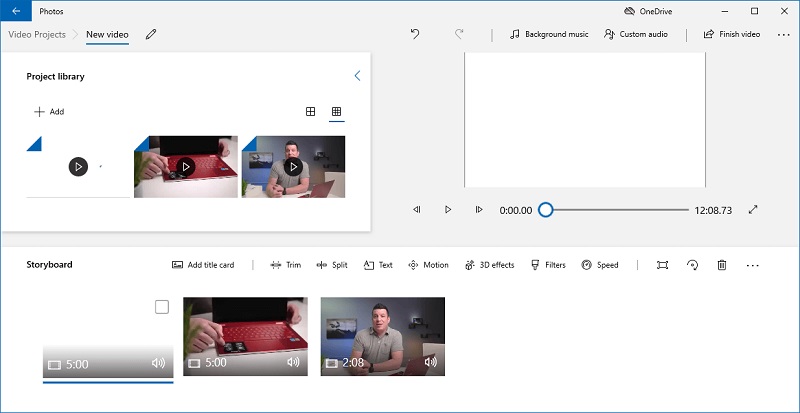This screenshot has height=413, width=800.
Task: Collapse the Project library panel
Action: [x=357, y=76]
